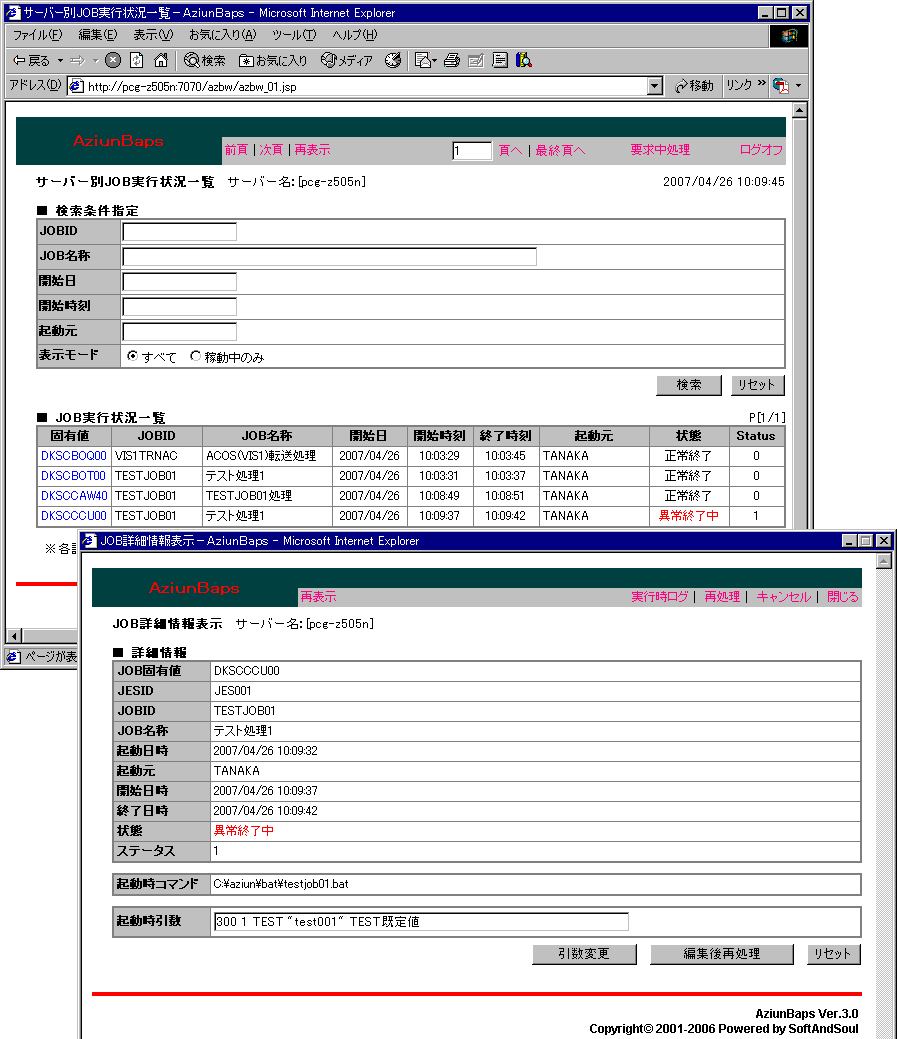Image resolution: width=897 pixels, height=1039 pixels.
Task: Click キャンセル link in detail window
Action: pyautogui.click(x=784, y=597)
